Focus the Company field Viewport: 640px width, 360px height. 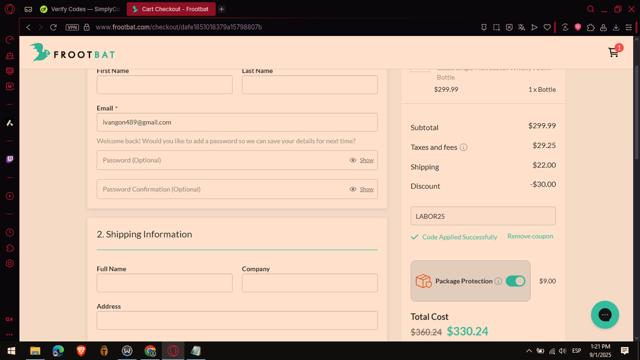(x=309, y=283)
